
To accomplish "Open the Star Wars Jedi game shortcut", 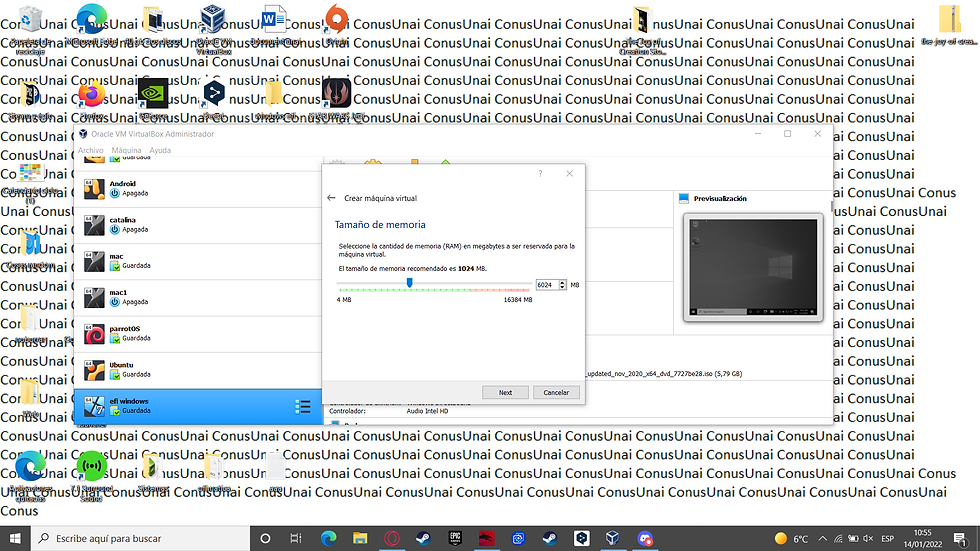I will coord(336,100).
